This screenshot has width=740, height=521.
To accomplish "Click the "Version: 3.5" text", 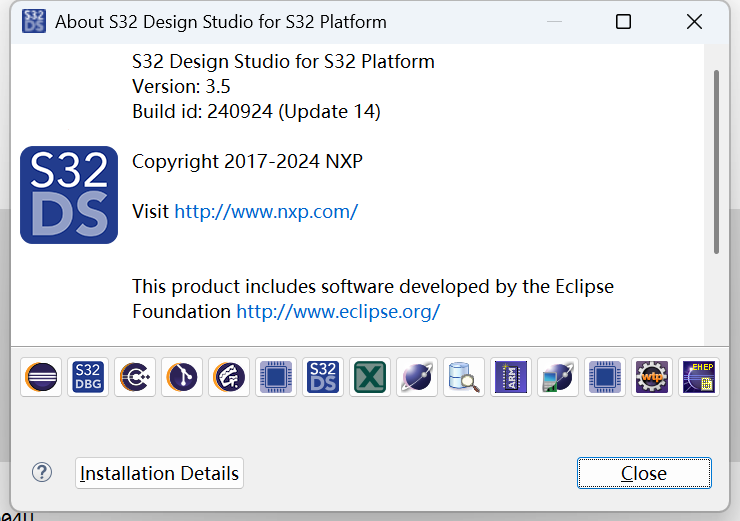I will (x=181, y=86).
